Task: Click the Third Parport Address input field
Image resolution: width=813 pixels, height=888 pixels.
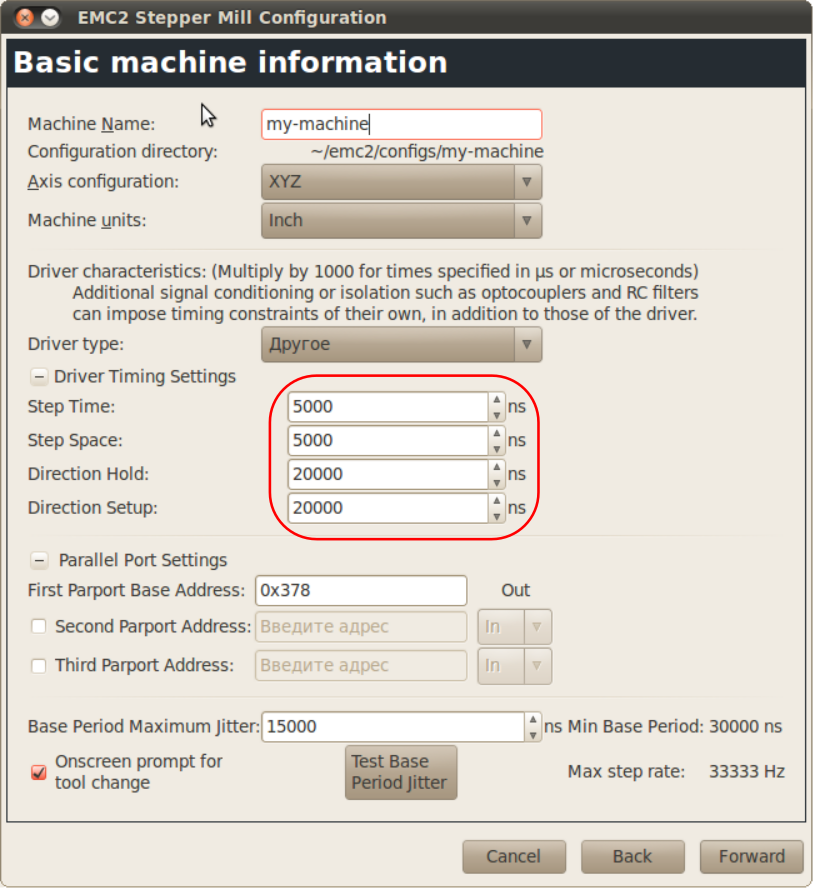Action: 361,665
